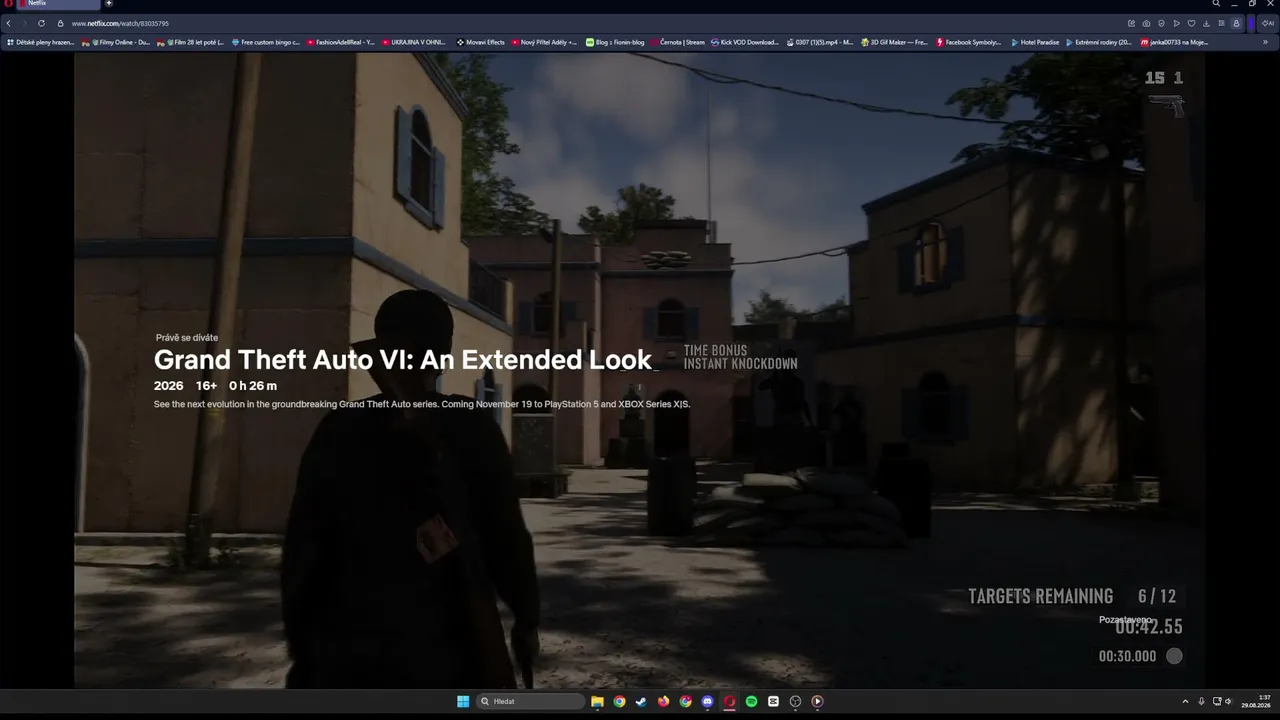Open the player icon in address bar
Screen dimensions: 1280x720
tap(1176, 23)
